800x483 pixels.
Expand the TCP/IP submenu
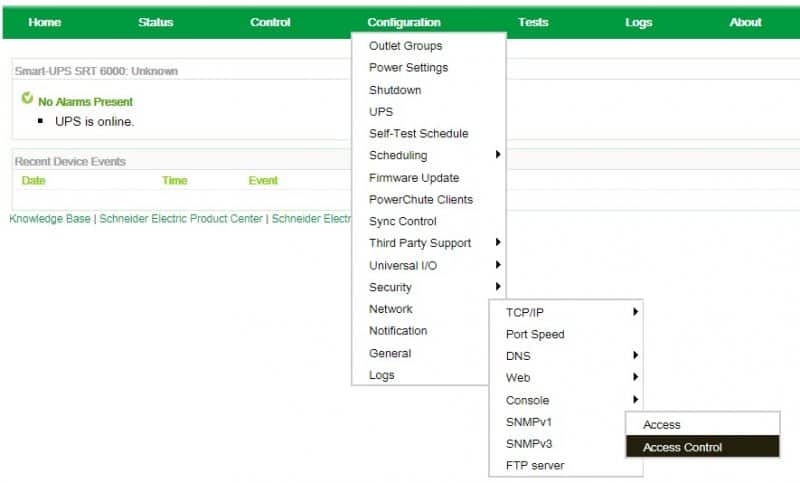(525, 312)
